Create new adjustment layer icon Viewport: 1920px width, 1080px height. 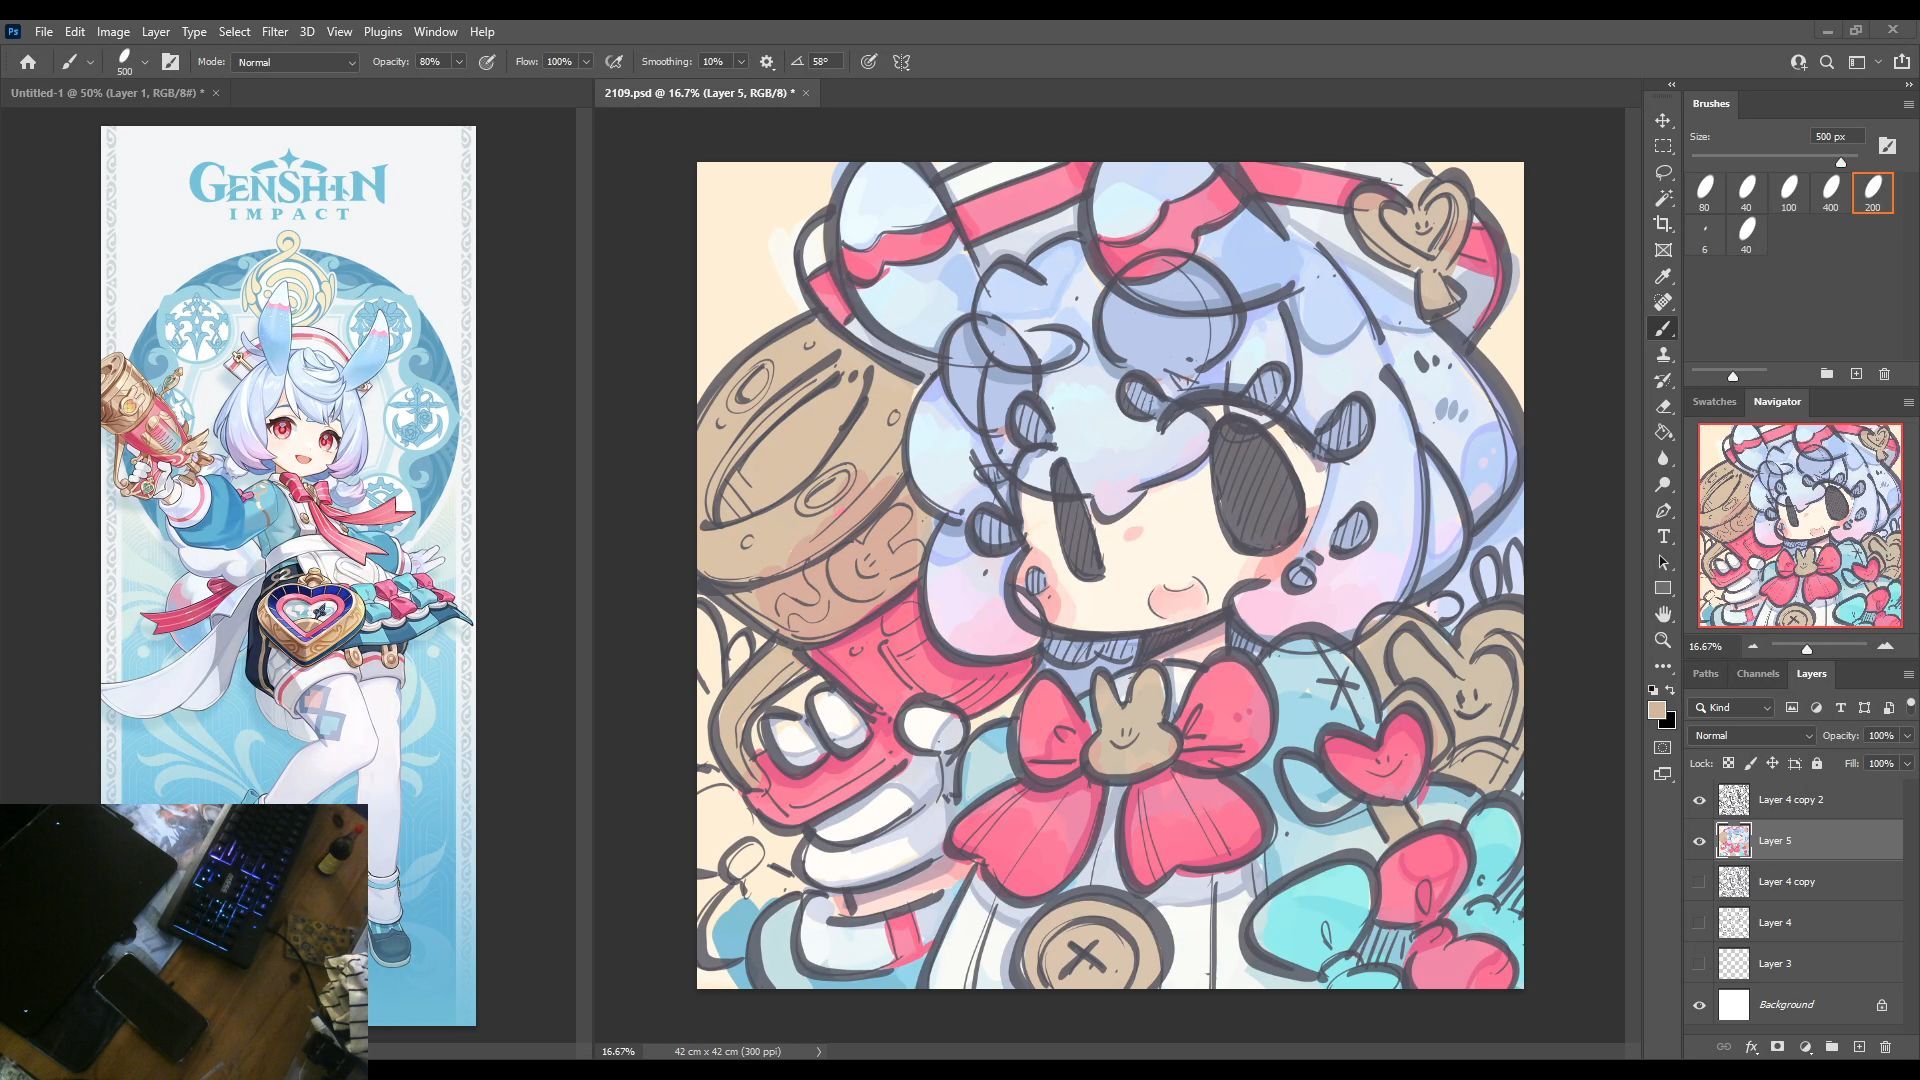click(1805, 1047)
